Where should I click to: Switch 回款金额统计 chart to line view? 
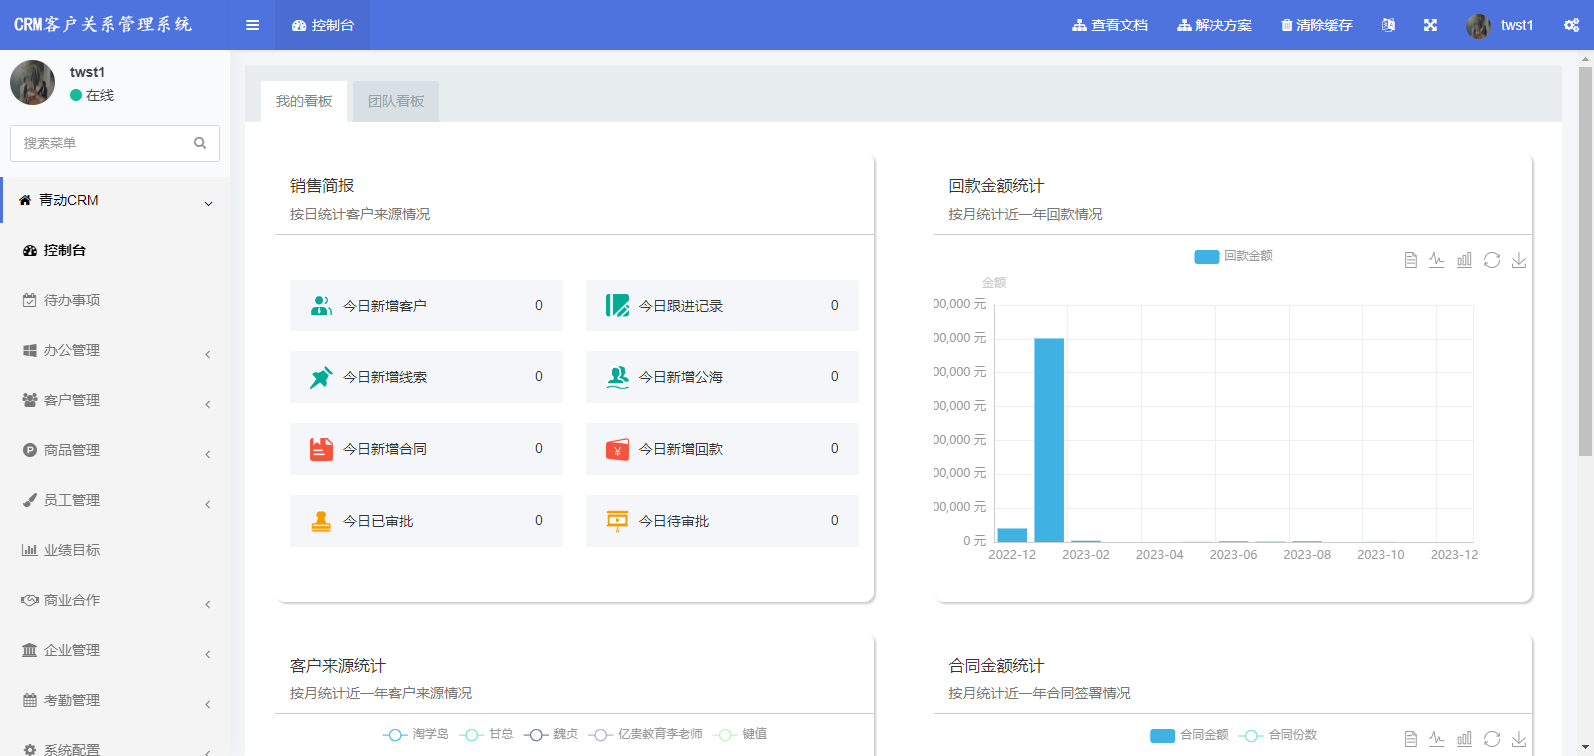point(1437,260)
